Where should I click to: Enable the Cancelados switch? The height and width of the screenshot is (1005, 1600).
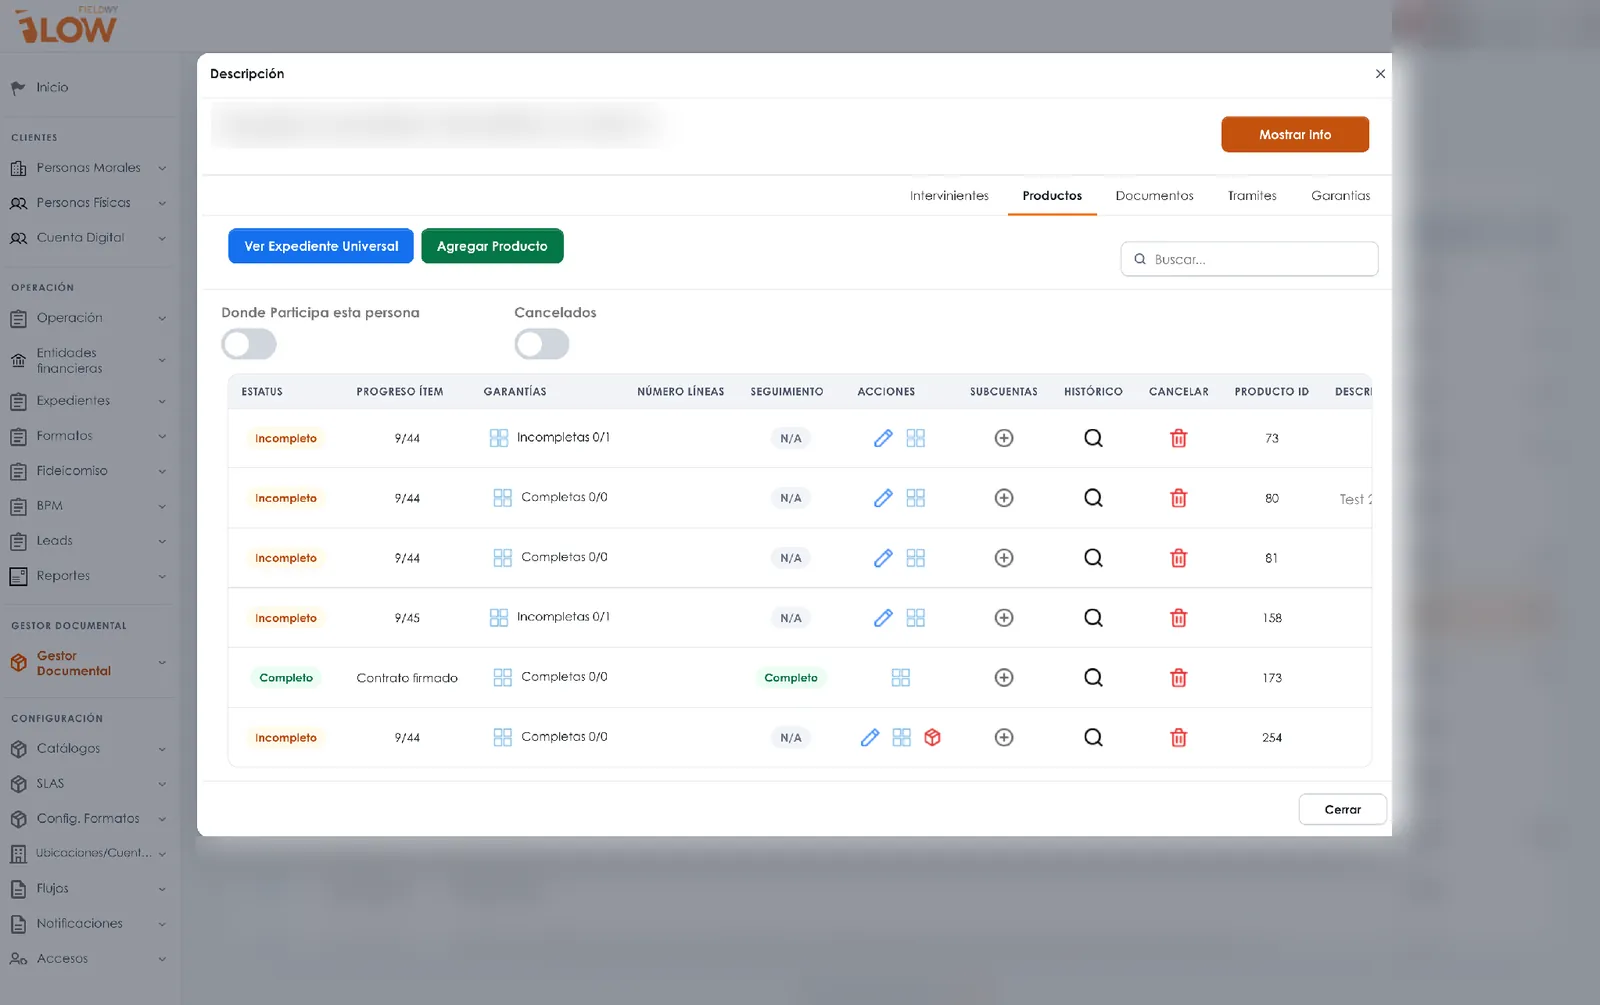point(542,344)
